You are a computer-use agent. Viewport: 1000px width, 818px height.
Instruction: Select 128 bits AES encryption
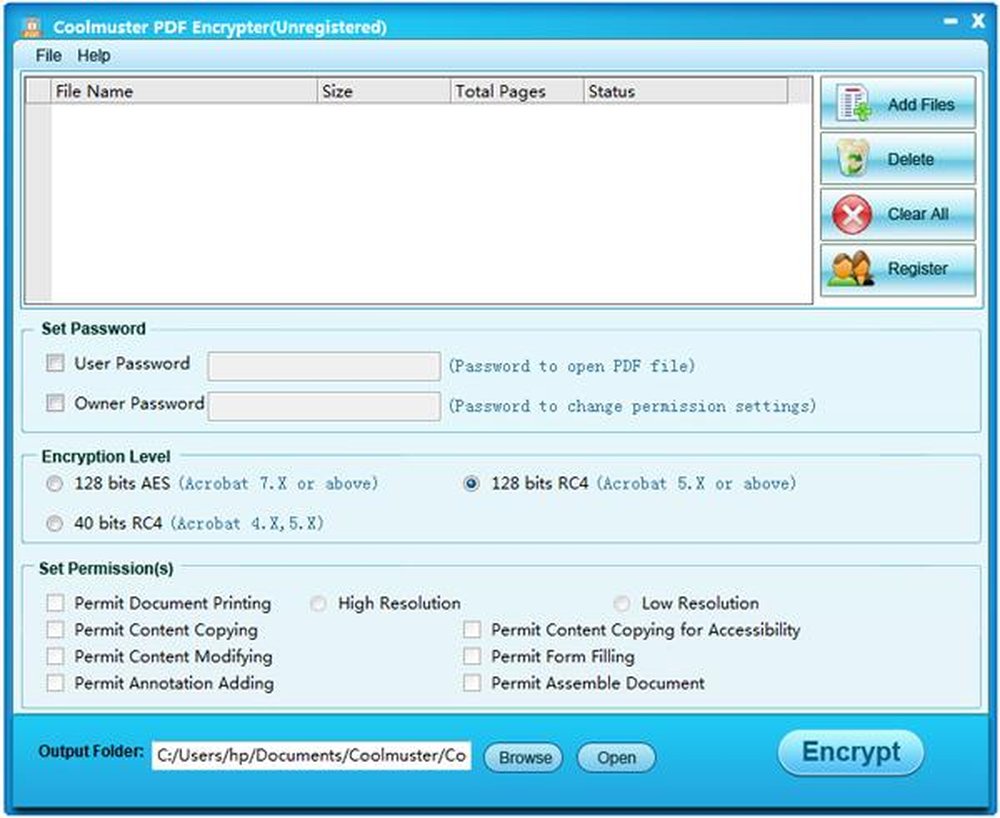[55, 483]
